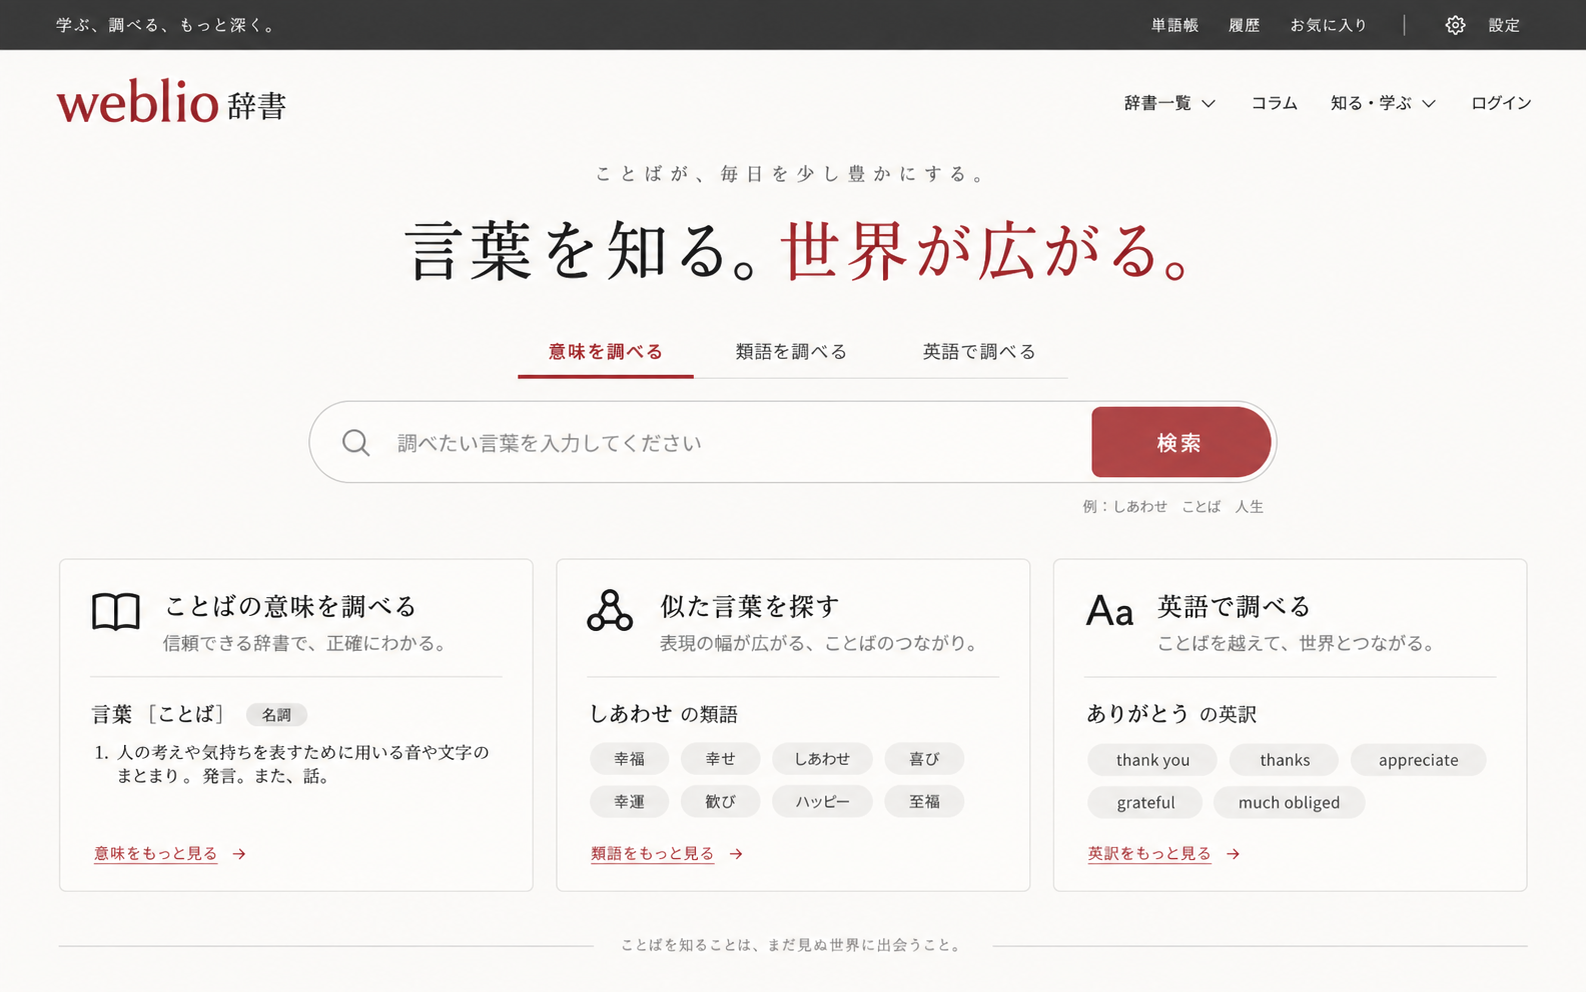The image size is (1586, 992).
Task: Select the much obliged translation chip
Action: (1289, 803)
